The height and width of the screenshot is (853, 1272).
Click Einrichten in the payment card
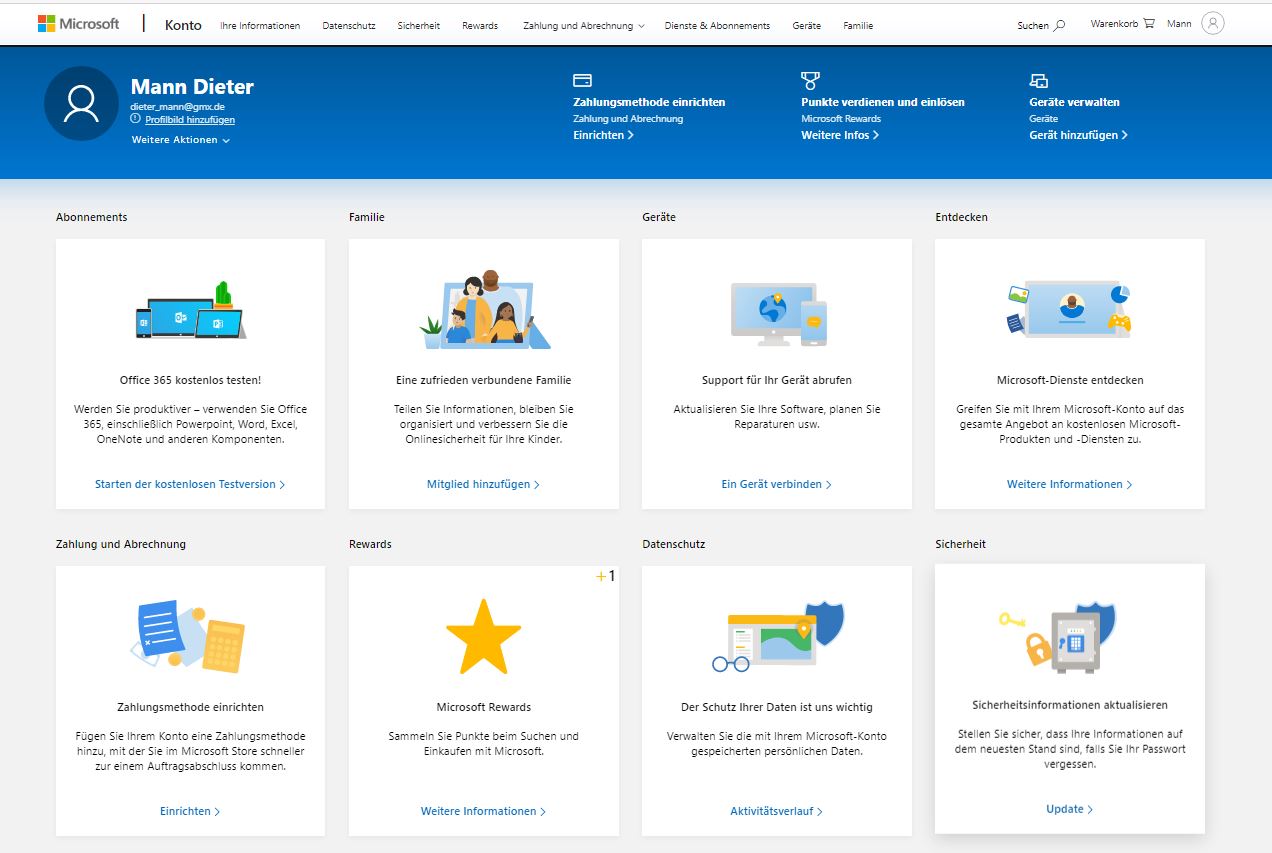click(190, 811)
